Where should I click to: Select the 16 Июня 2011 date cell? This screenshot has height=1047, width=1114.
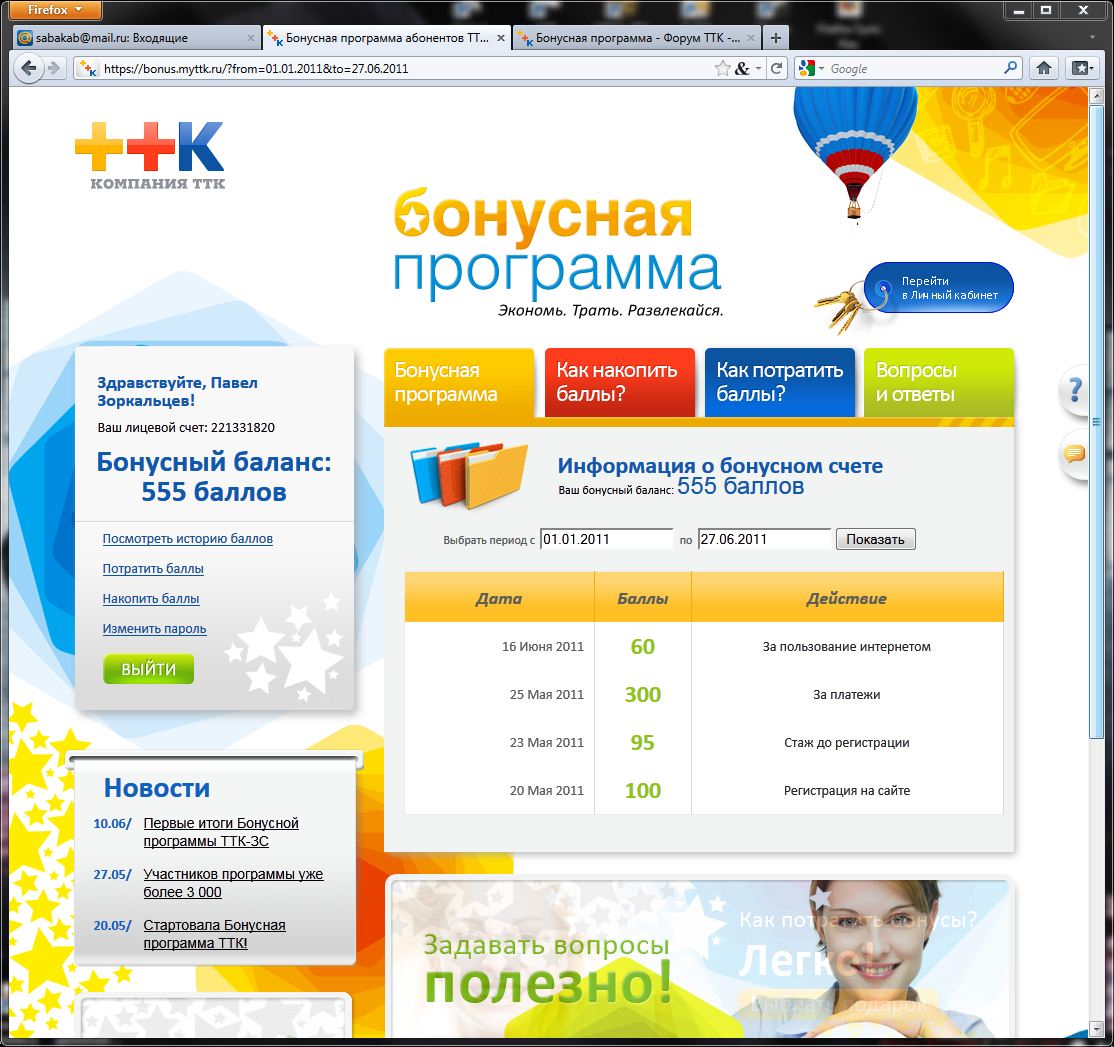(x=543, y=646)
